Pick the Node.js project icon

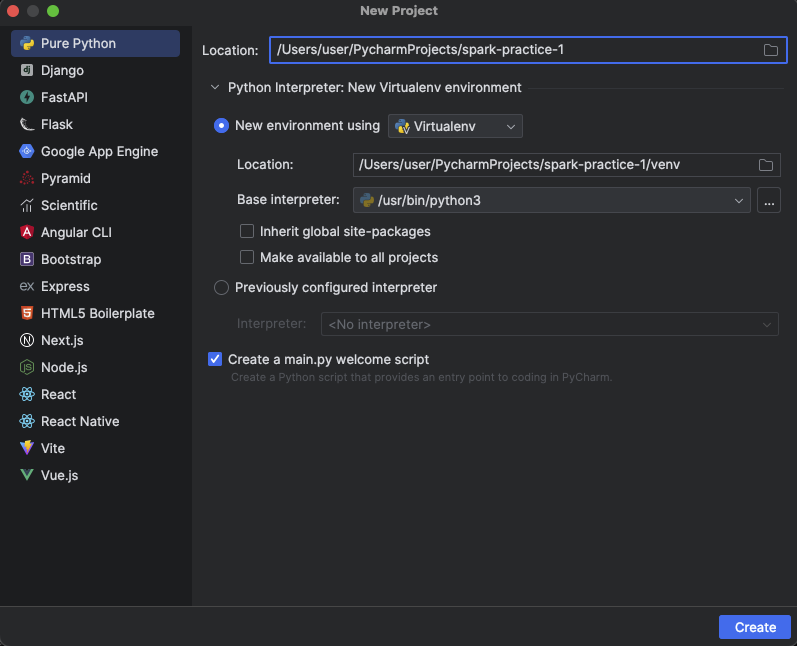tap(26, 367)
